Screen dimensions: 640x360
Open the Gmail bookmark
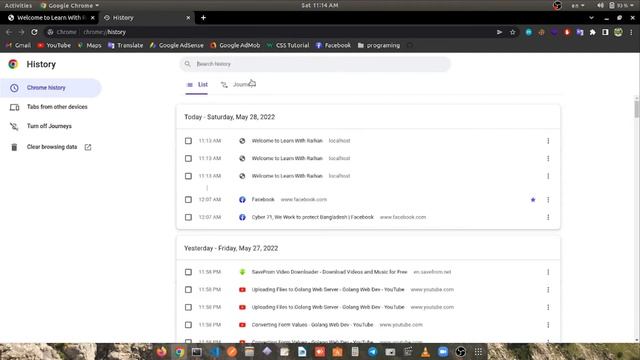(18, 45)
